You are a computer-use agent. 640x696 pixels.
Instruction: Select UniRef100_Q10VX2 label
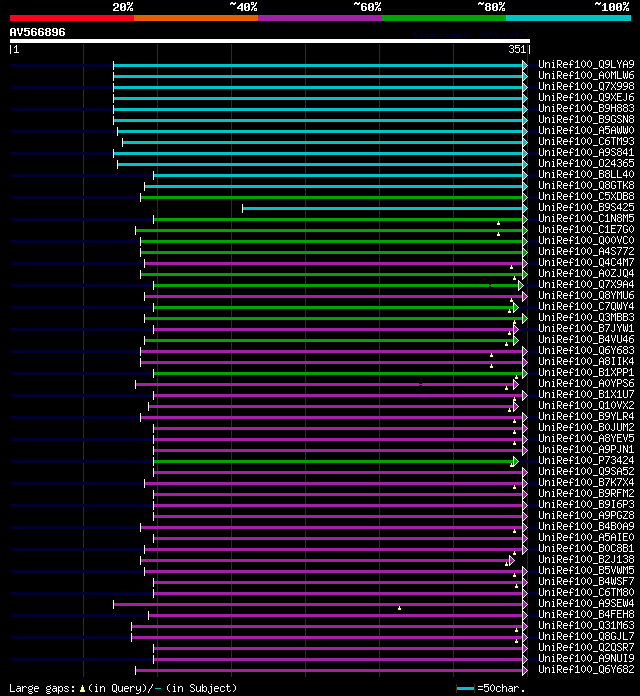pos(586,405)
